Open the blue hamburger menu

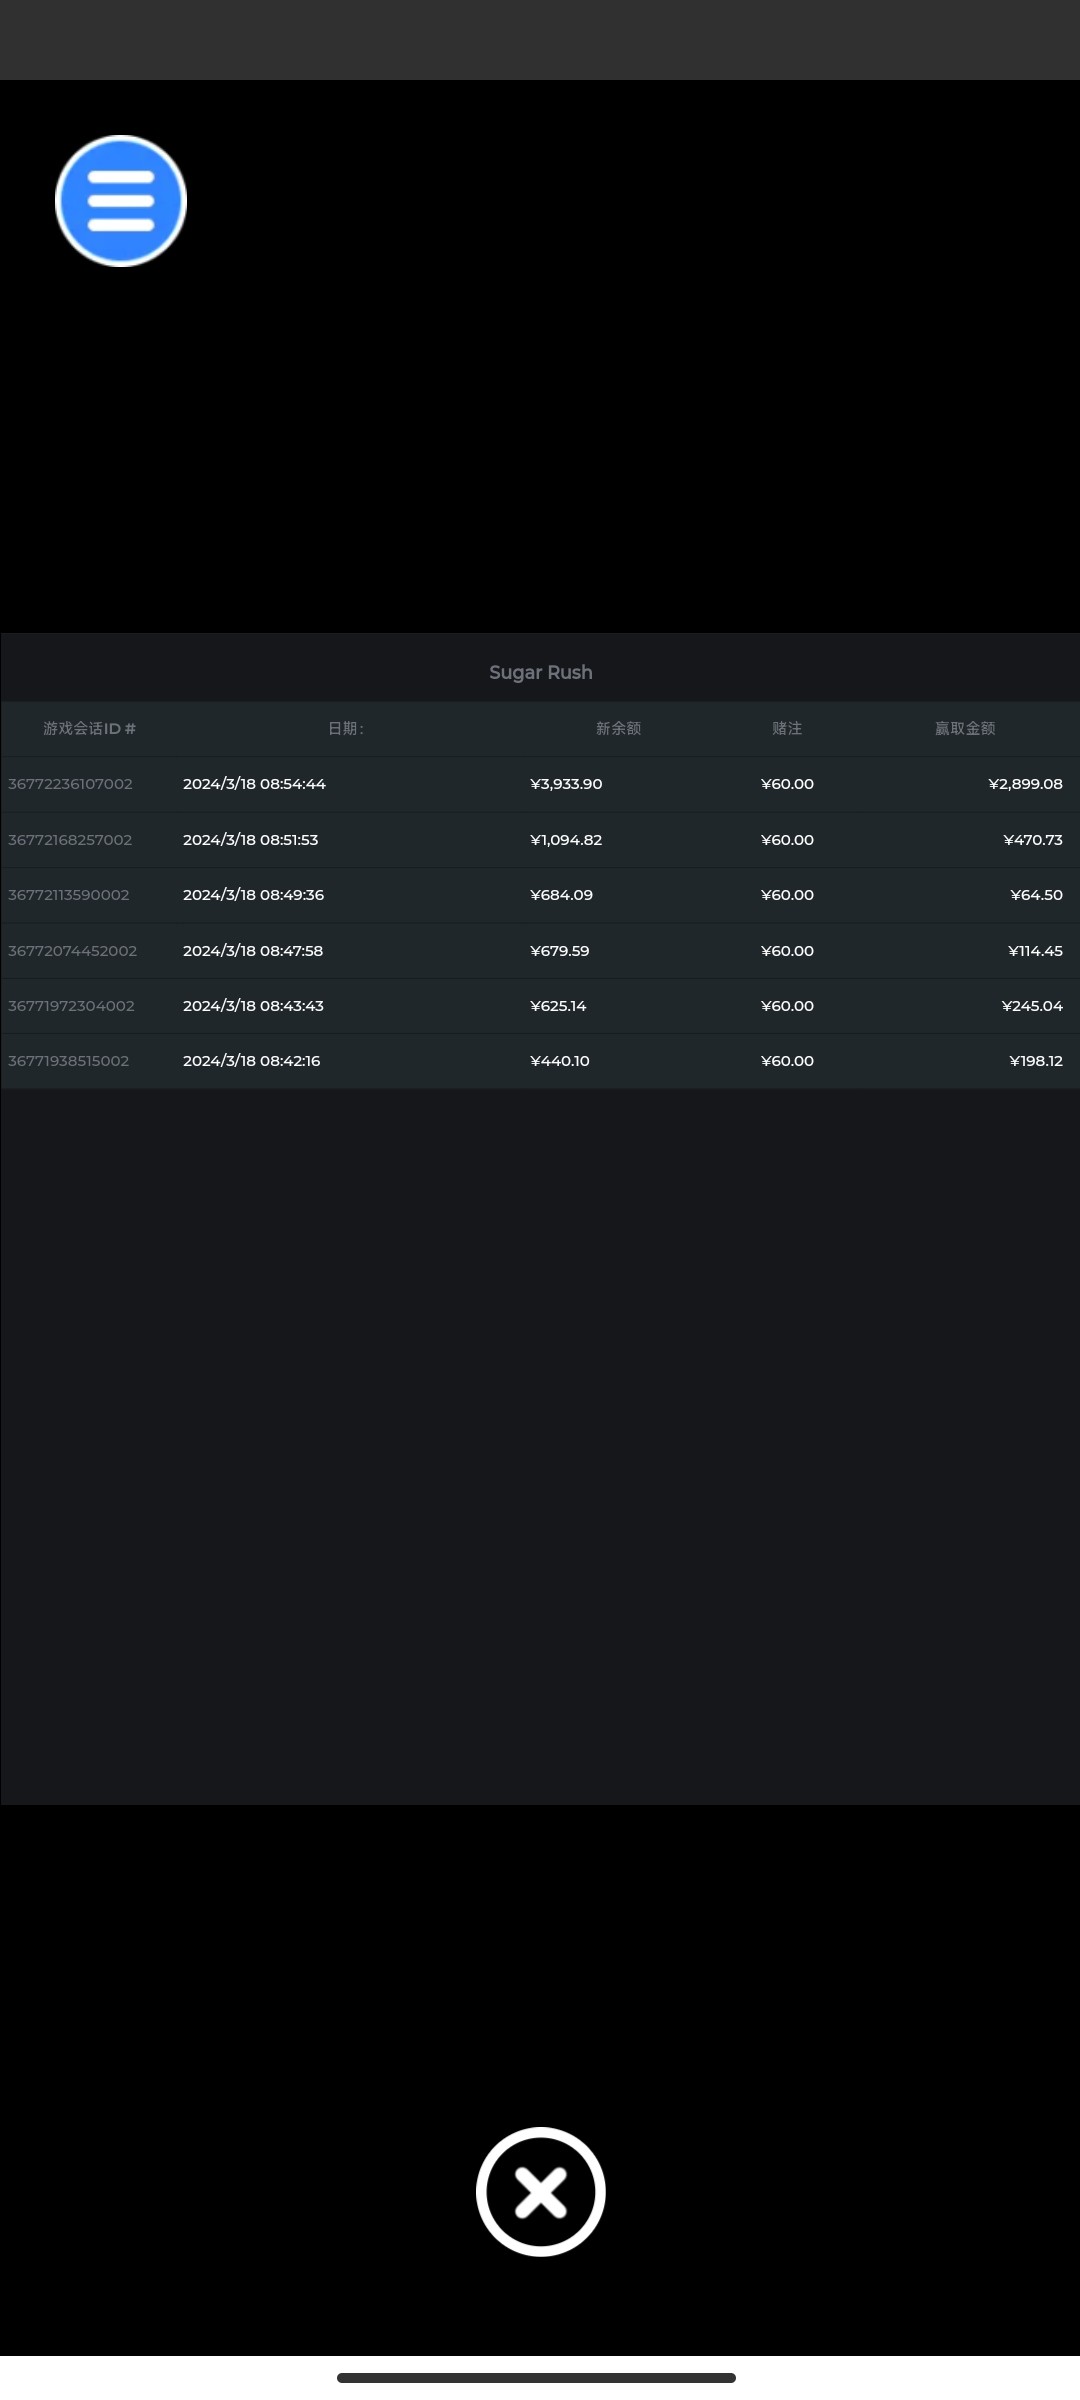pyautogui.click(x=121, y=201)
